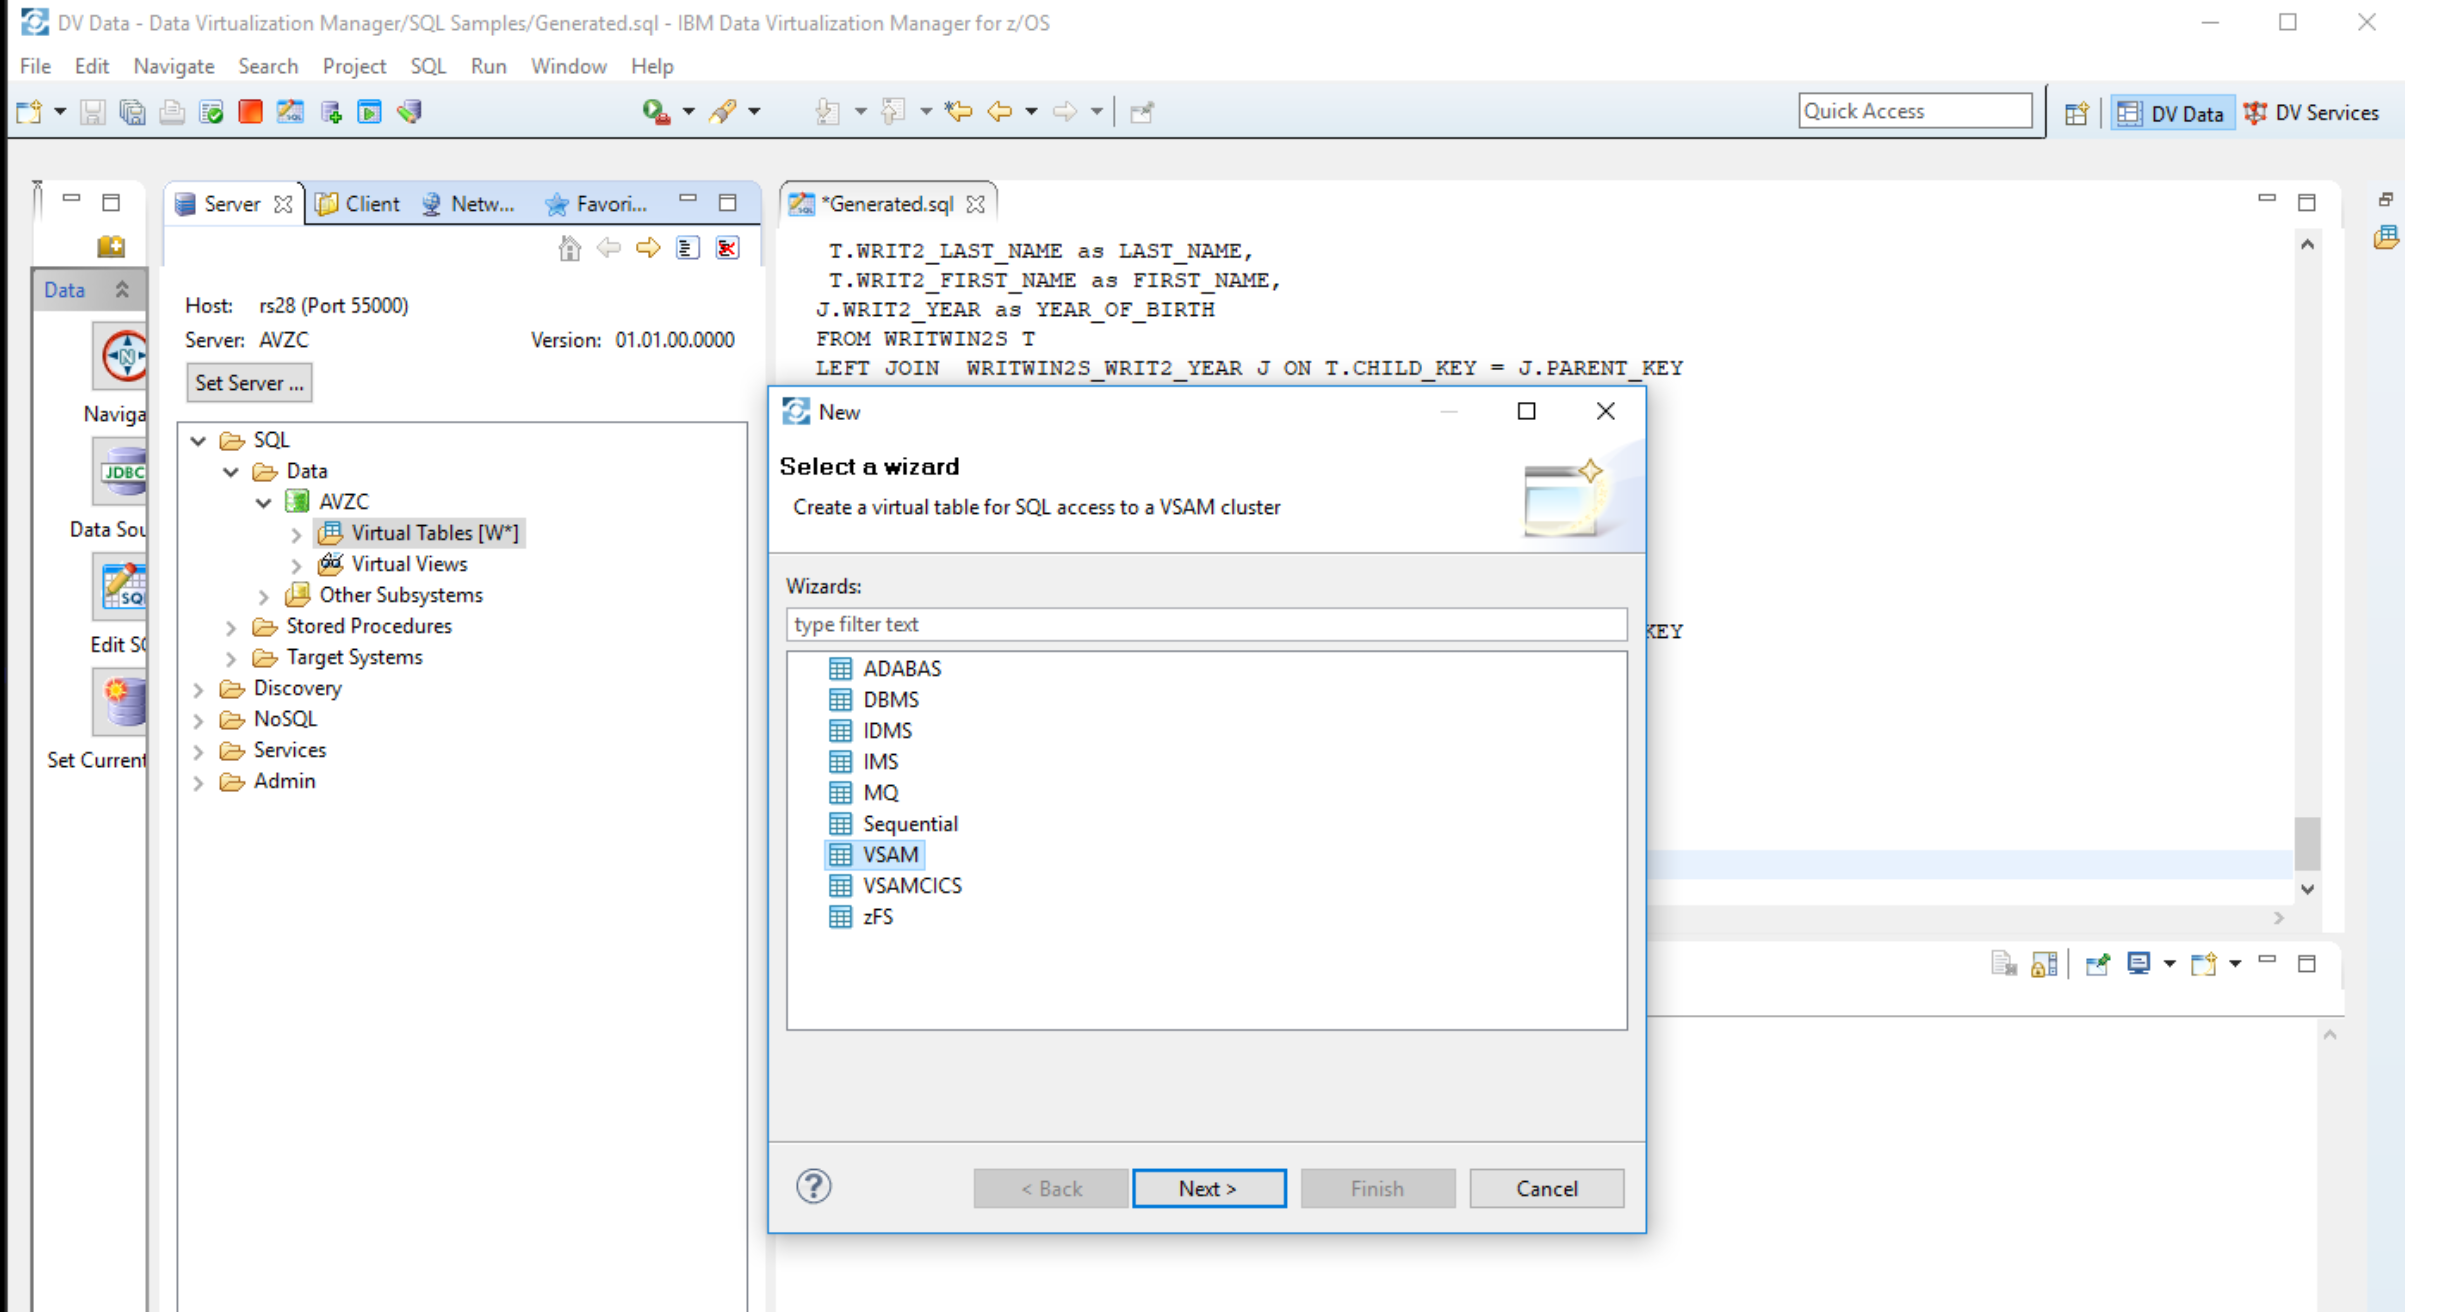
Task: Click the yellow folder-plus icon above Data
Action: (111, 245)
